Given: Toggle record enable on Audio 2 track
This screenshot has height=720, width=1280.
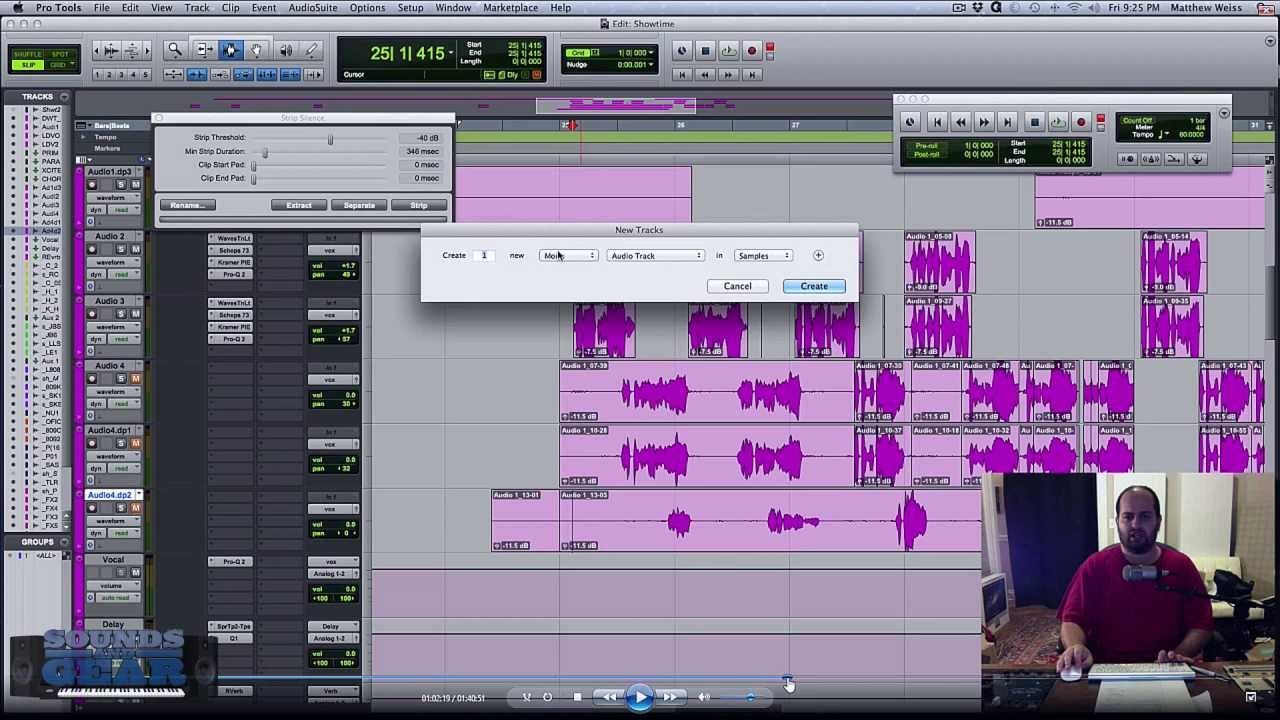Looking at the screenshot, I should click(x=92, y=249).
